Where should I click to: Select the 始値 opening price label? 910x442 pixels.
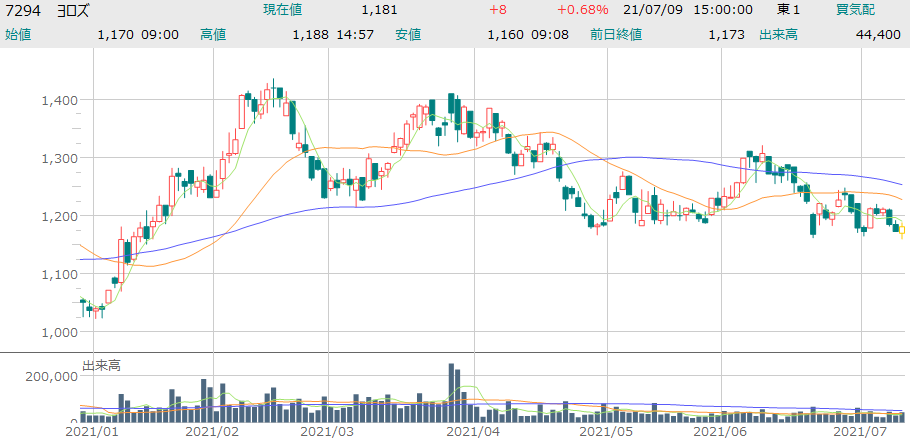click(18, 34)
